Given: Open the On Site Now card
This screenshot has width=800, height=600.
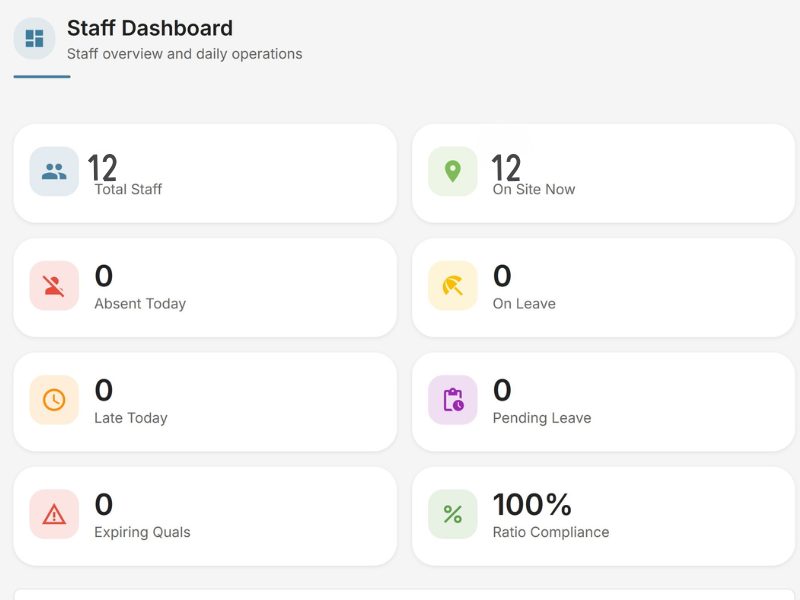Looking at the screenshot, I should point(660,173).
